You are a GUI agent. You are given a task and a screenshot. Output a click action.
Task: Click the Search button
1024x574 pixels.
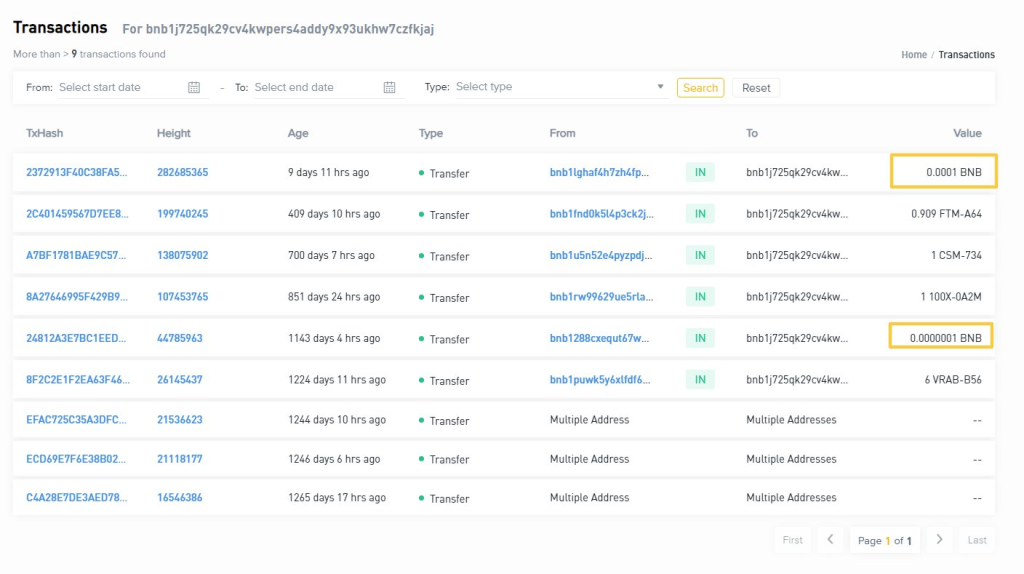click(x=700, y=88)
